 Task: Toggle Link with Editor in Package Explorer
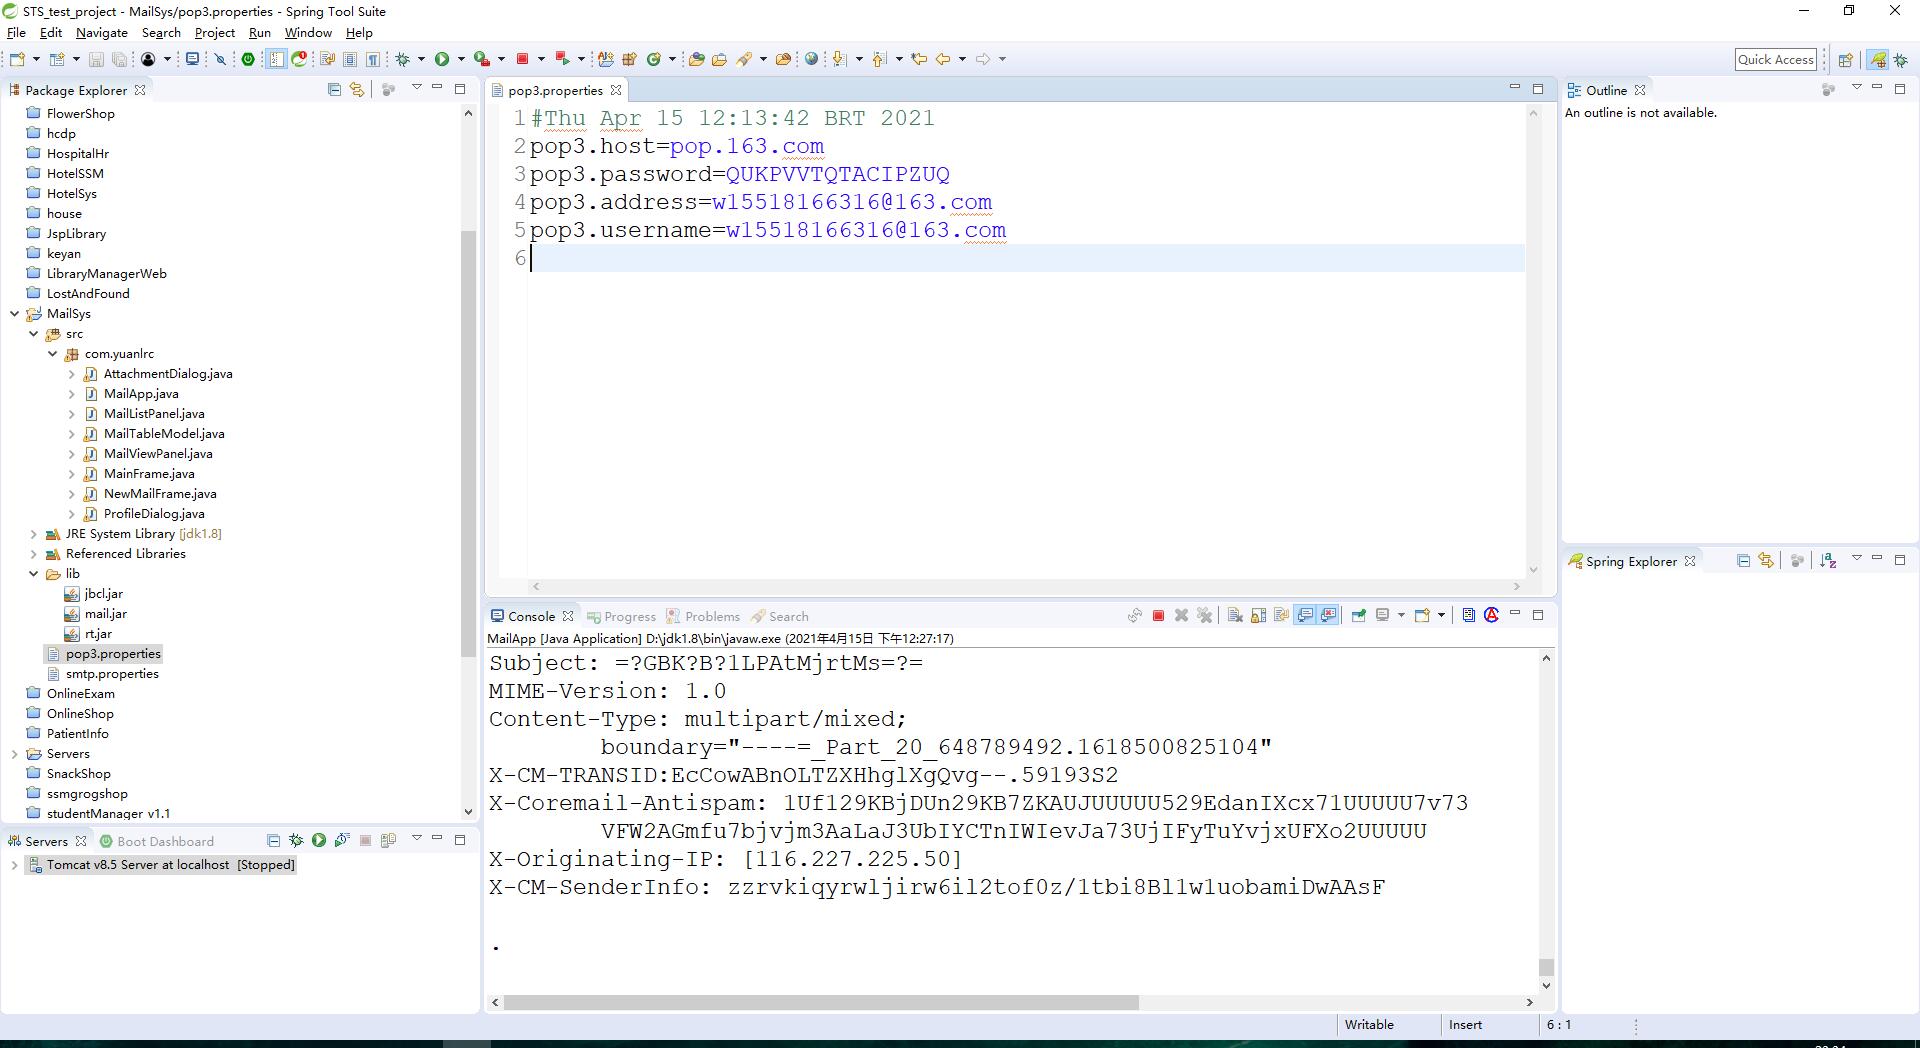(356, 90)
